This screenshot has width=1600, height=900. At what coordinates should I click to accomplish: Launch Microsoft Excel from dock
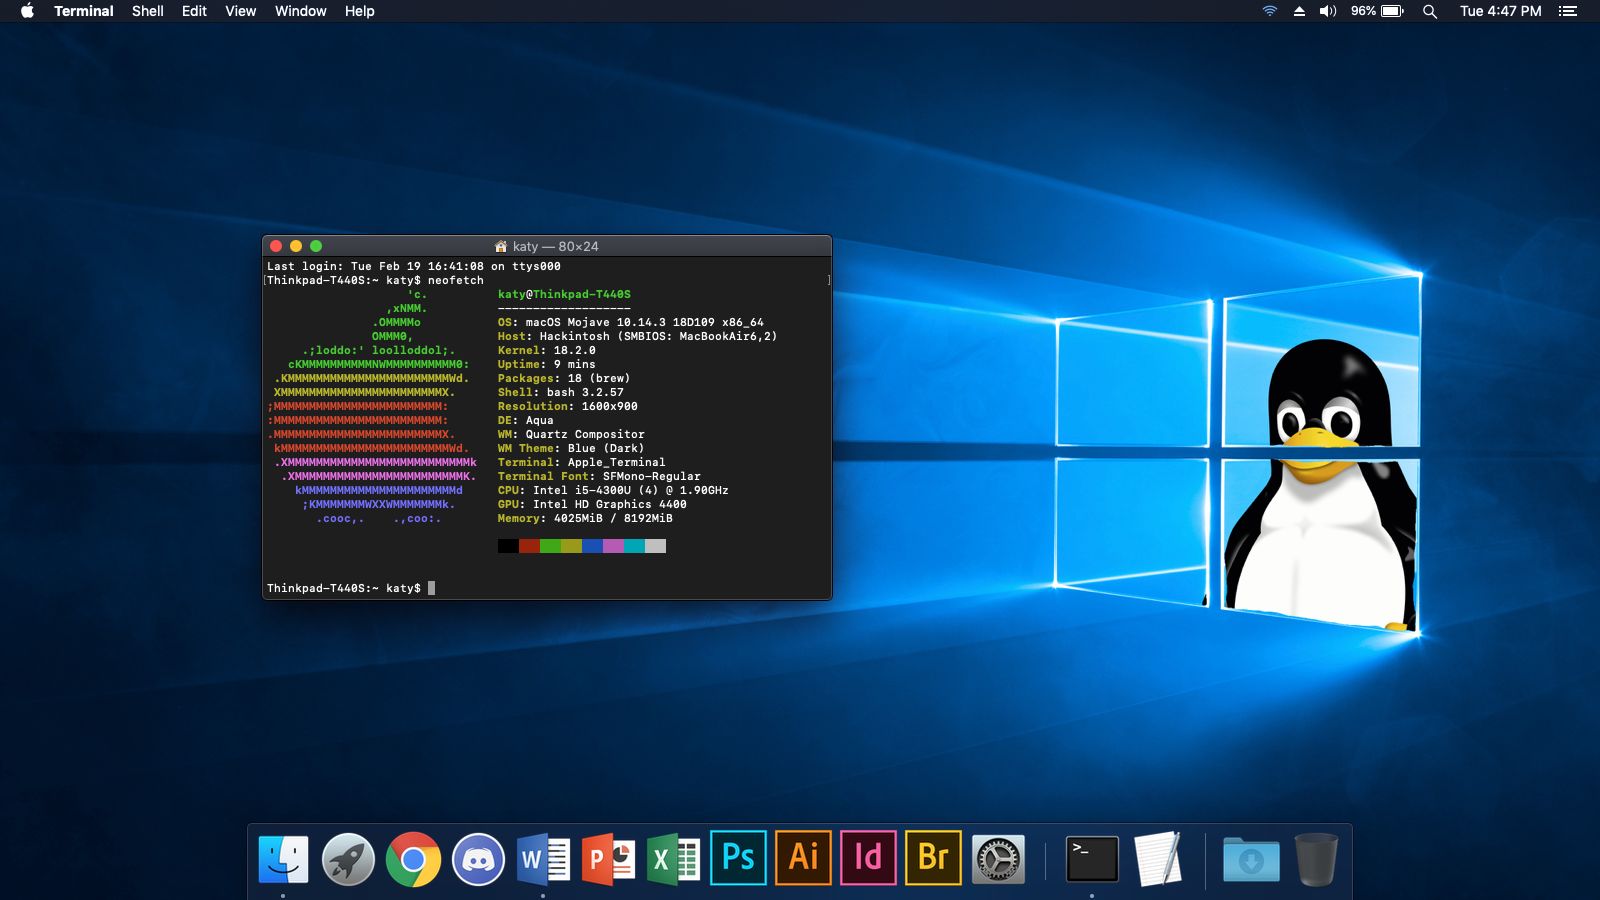(x=673, y=858)
